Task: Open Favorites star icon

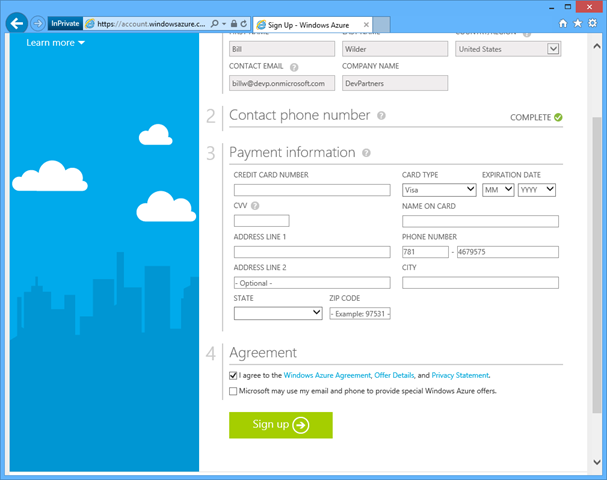Action: point(577,22)
